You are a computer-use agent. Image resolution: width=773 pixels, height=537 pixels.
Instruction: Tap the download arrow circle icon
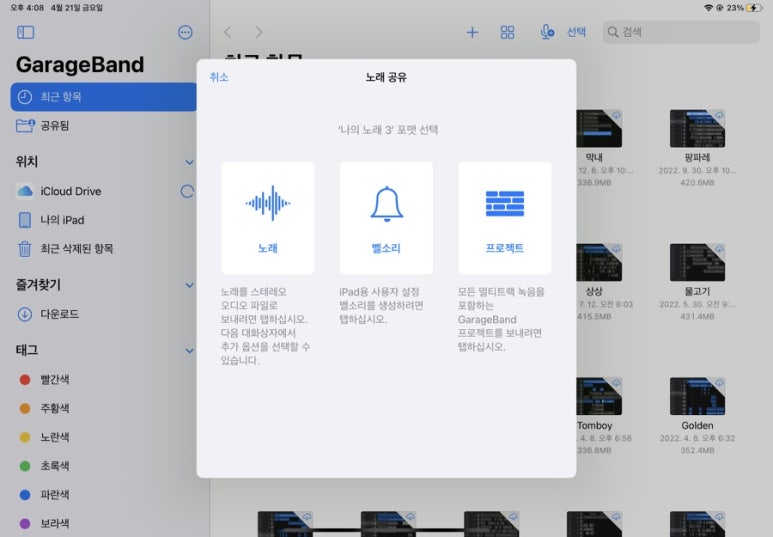pyautogui.click(x=25, y=314)
